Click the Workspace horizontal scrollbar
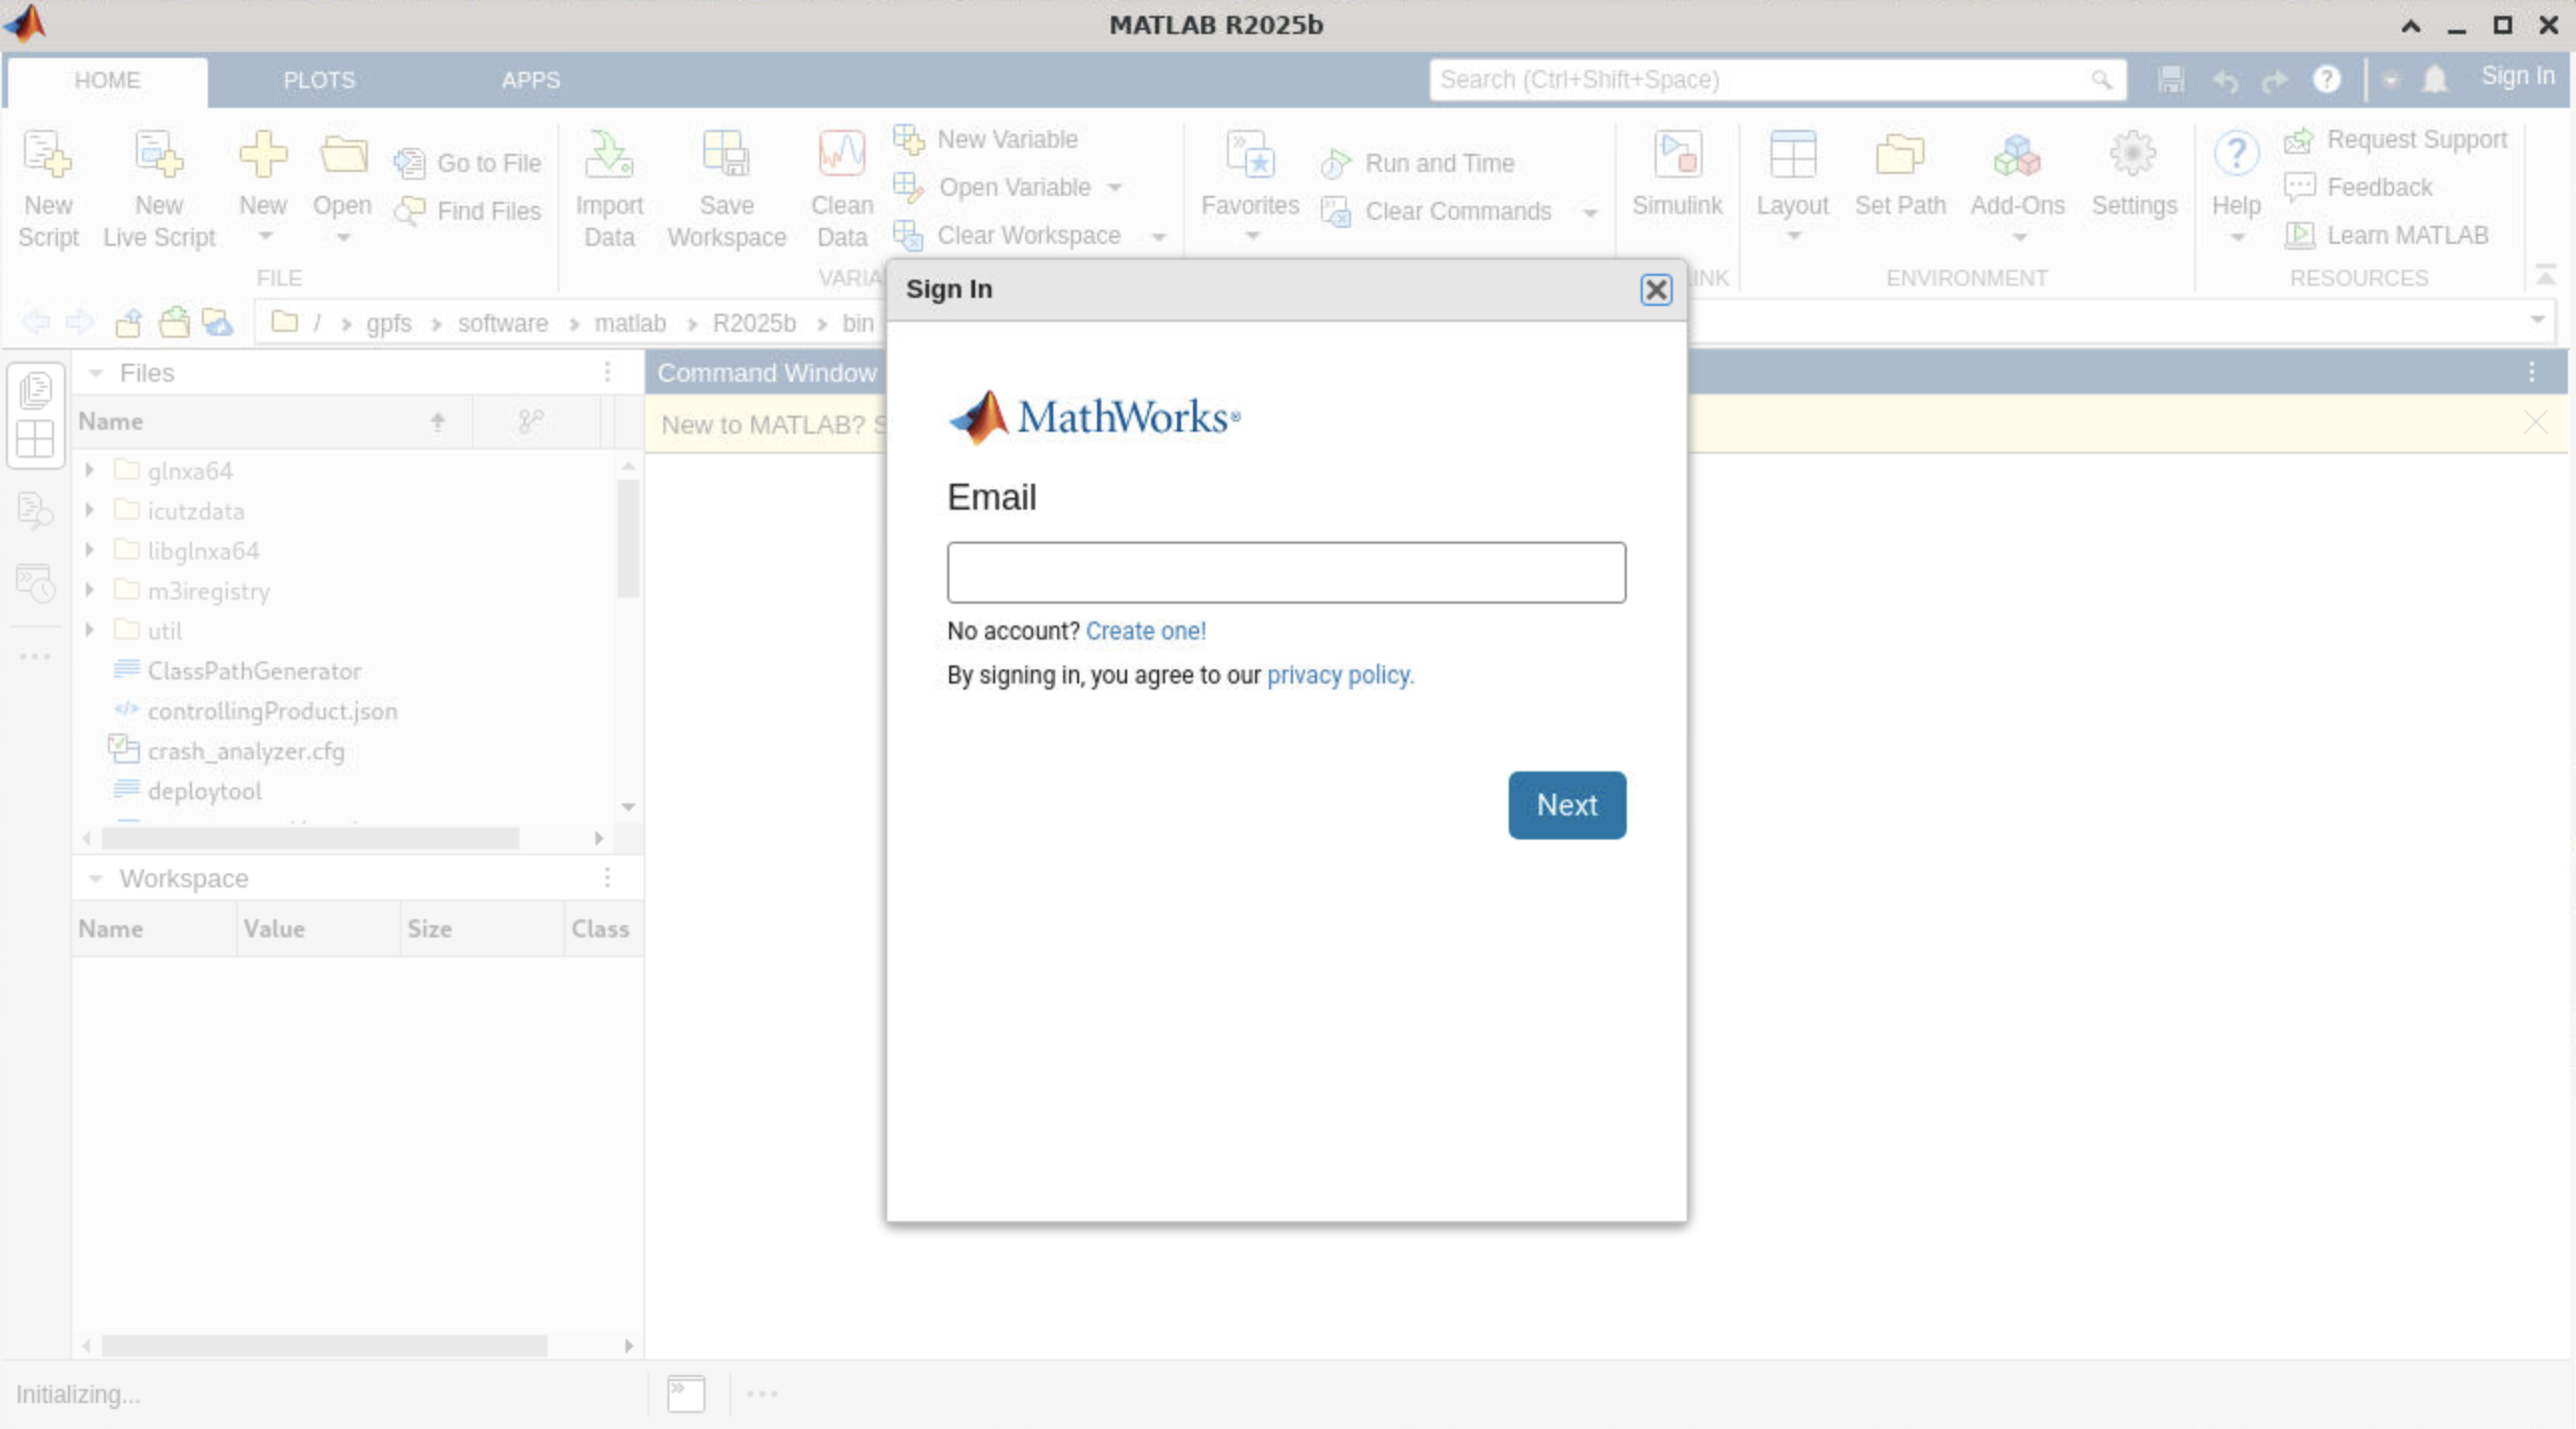The image size is (2576, 1429). click(324, 1345)
